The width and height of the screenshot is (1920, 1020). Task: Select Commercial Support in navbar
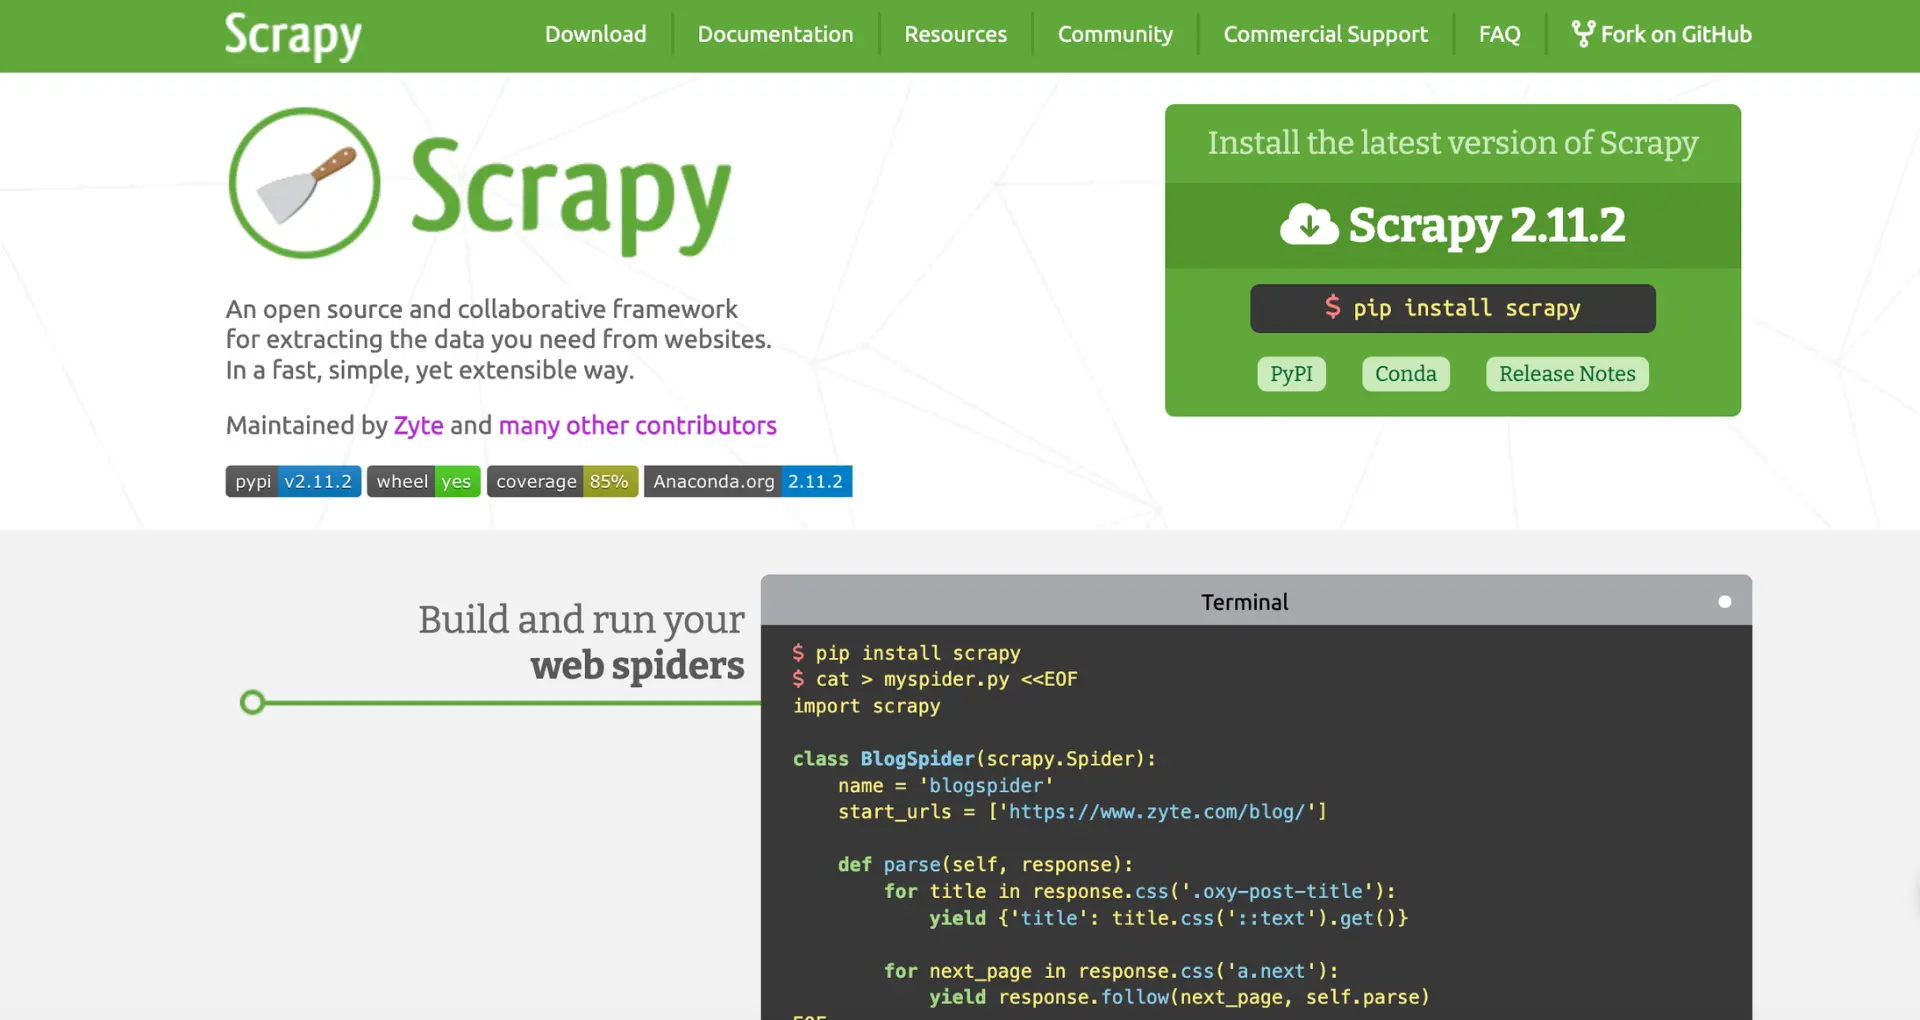(x=1326, y=34)
